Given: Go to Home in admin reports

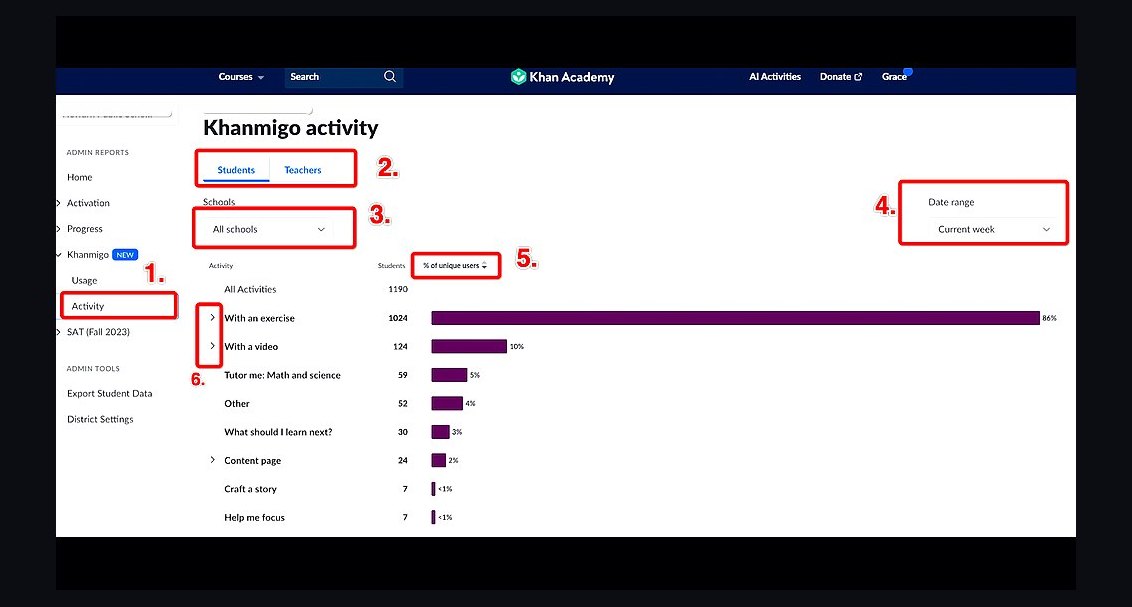Looking at the screenshot, I should pyautogui.click(x=79, y=178).
